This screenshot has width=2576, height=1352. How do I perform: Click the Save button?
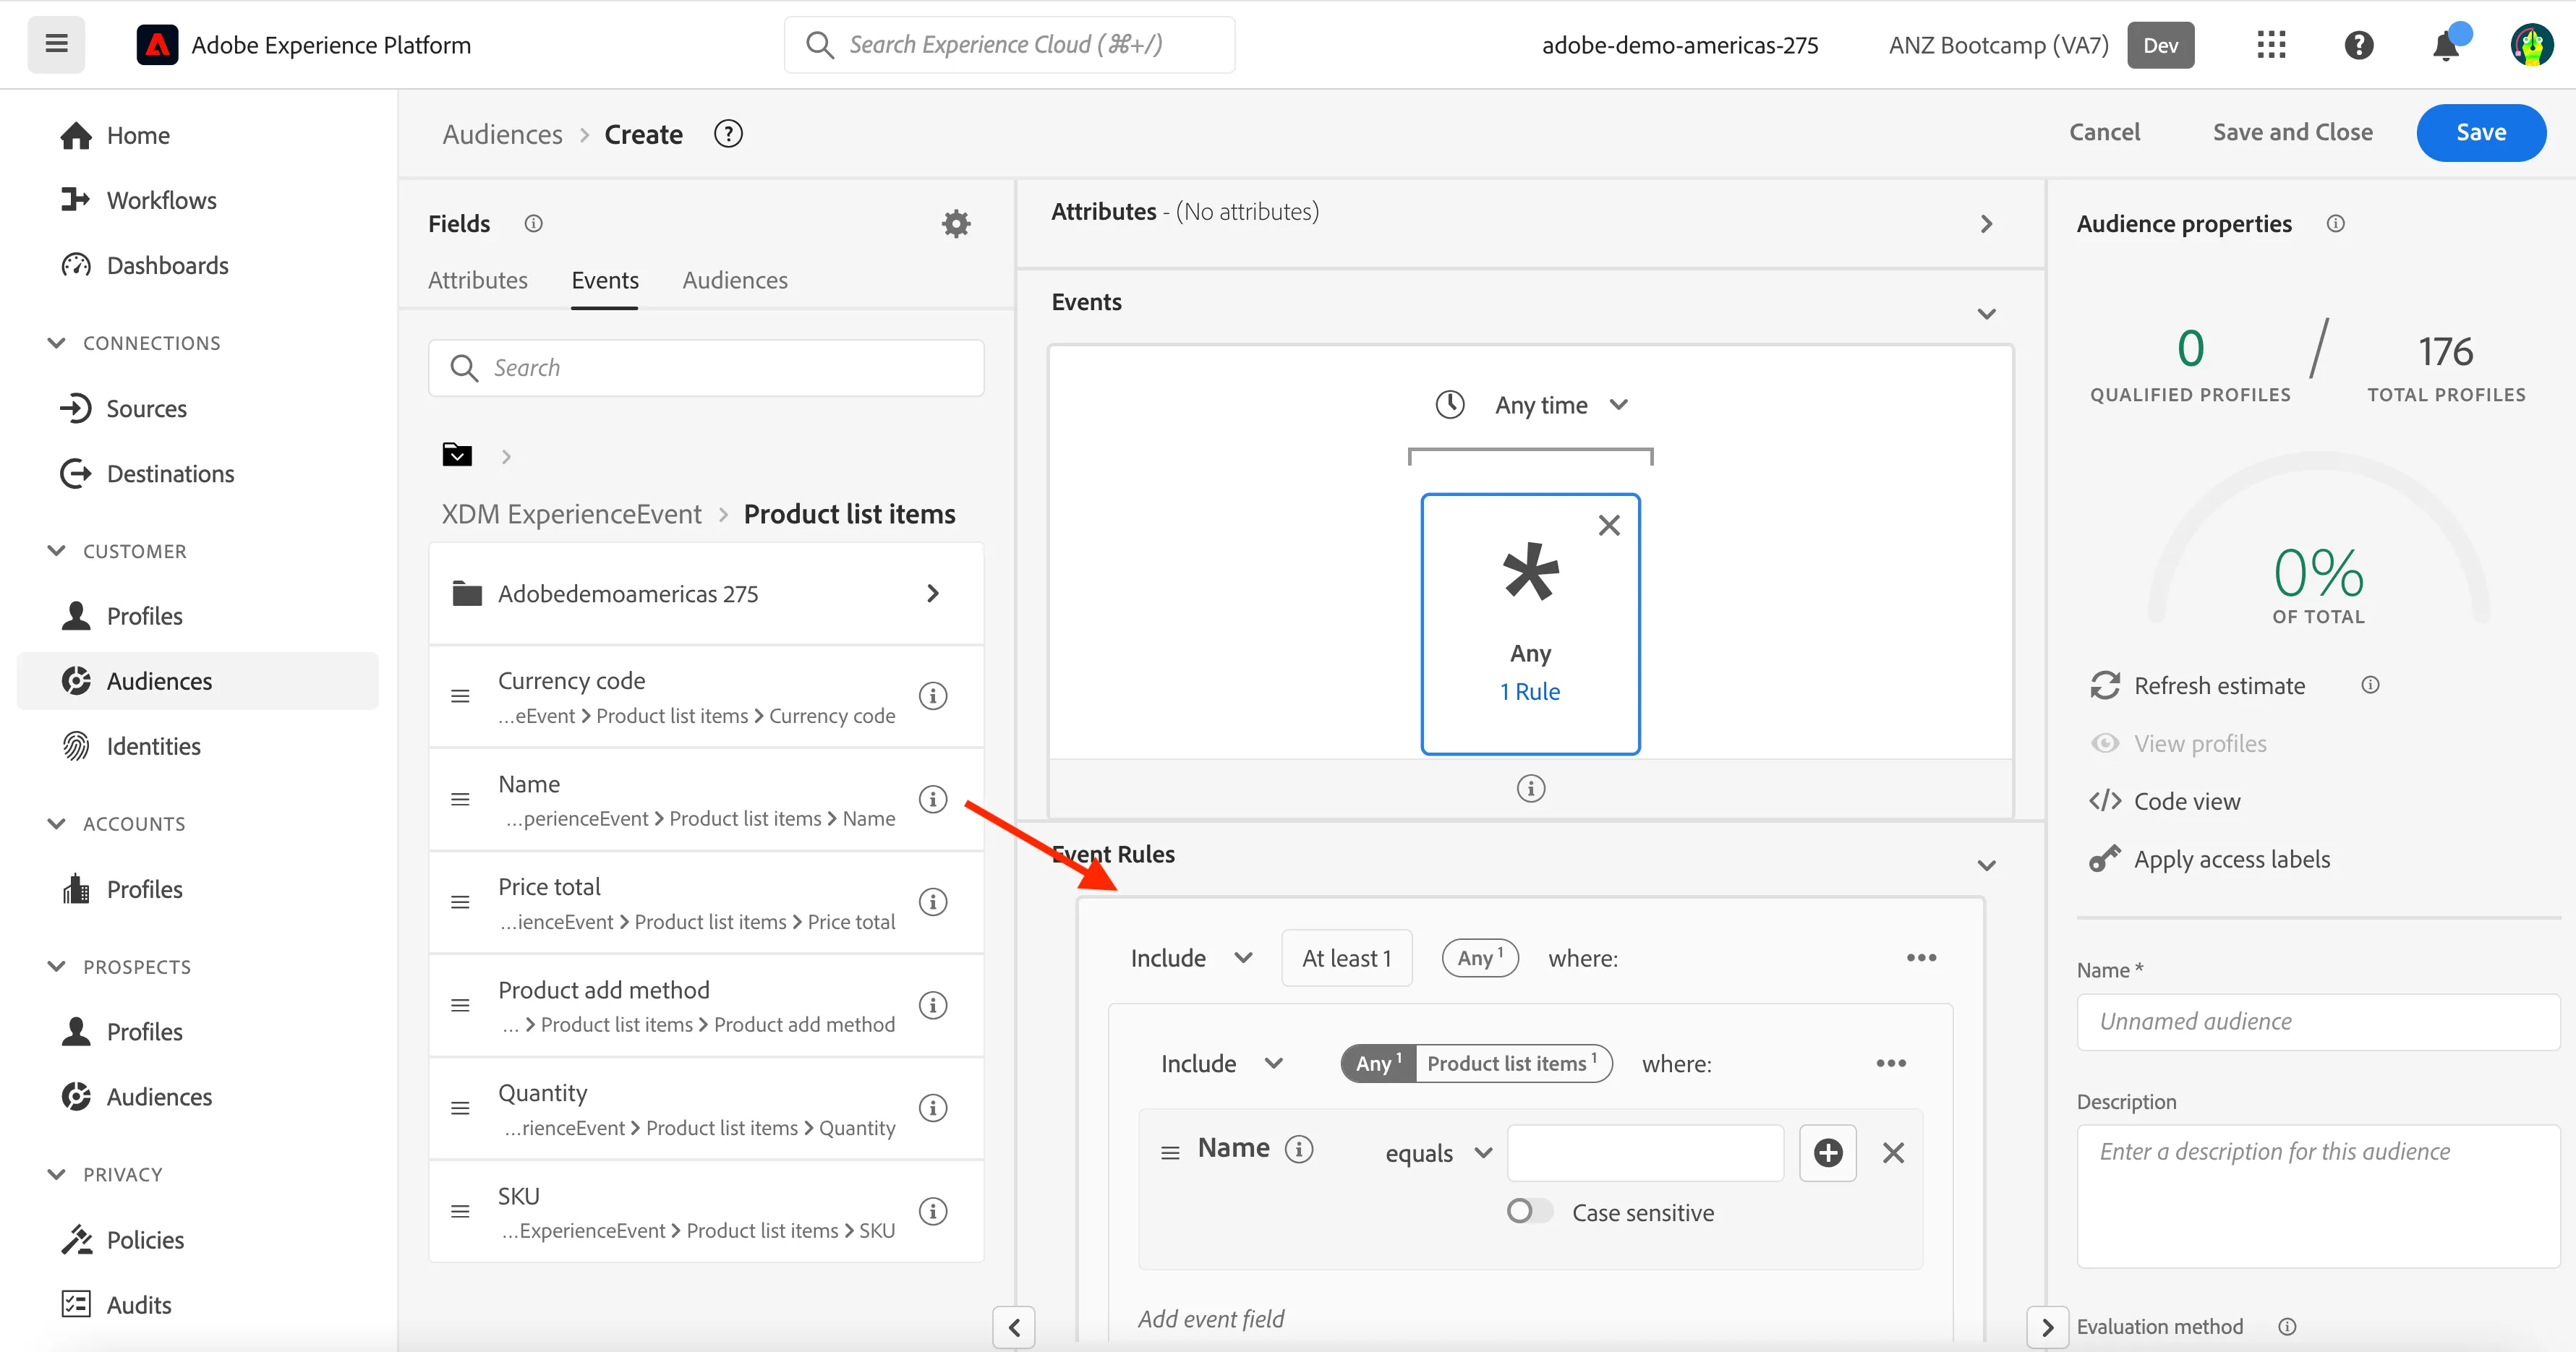click(2480, 132)
